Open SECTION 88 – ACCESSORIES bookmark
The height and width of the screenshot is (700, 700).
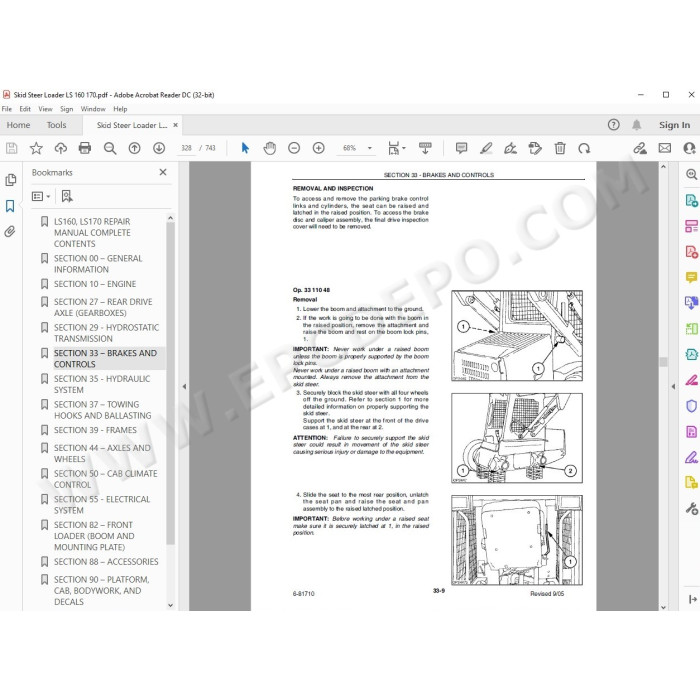coord(106,562)
